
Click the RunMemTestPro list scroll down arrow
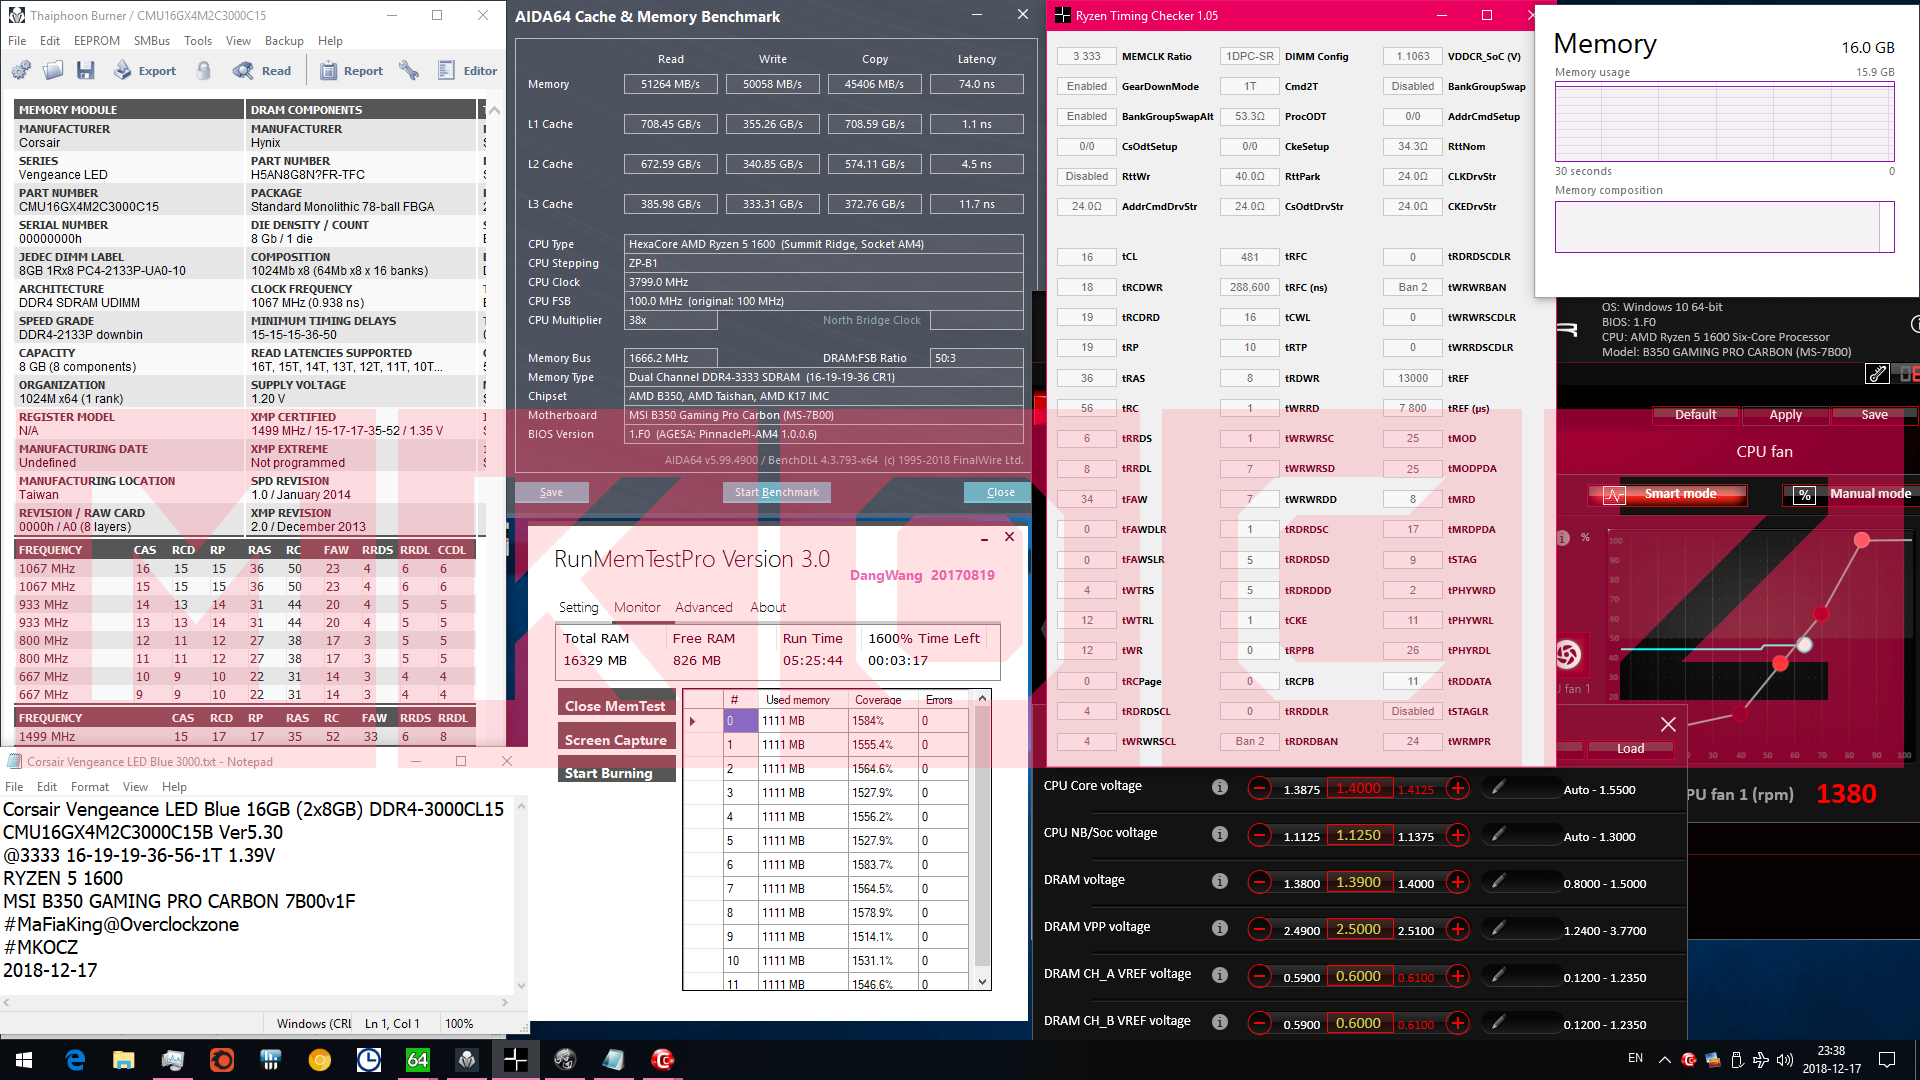(x=983, y=982)
